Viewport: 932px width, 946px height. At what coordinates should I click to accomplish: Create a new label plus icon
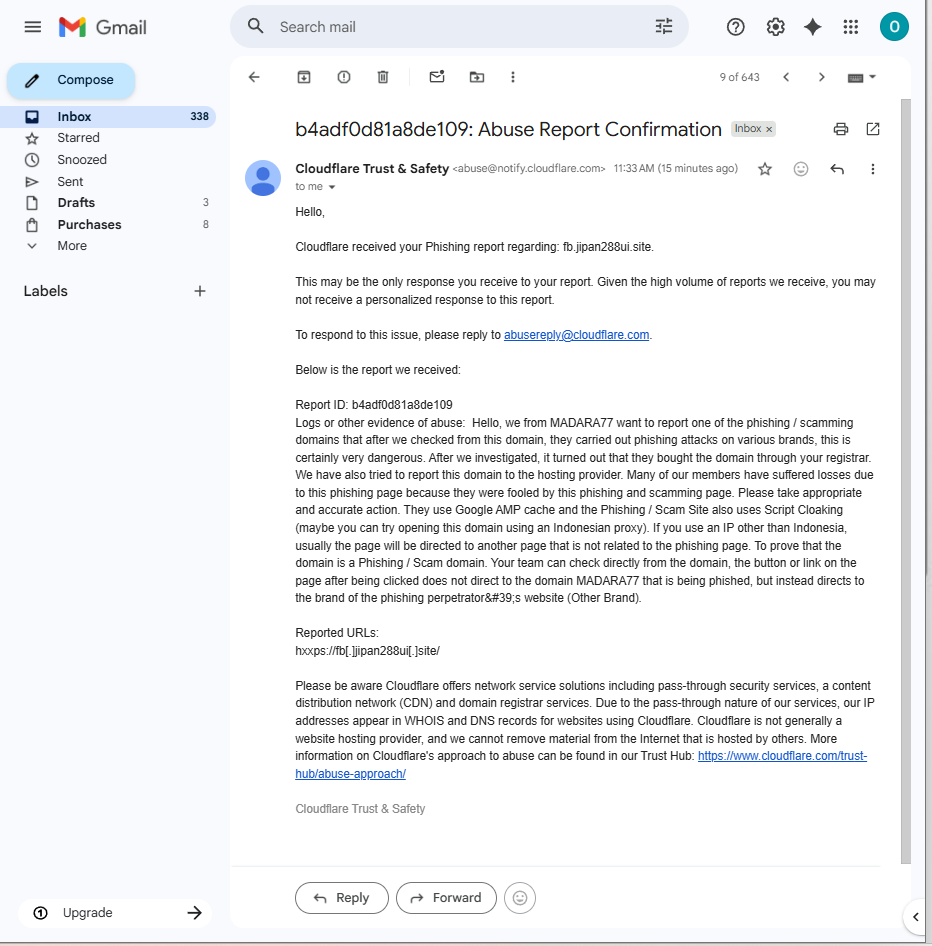coord(200,291)
